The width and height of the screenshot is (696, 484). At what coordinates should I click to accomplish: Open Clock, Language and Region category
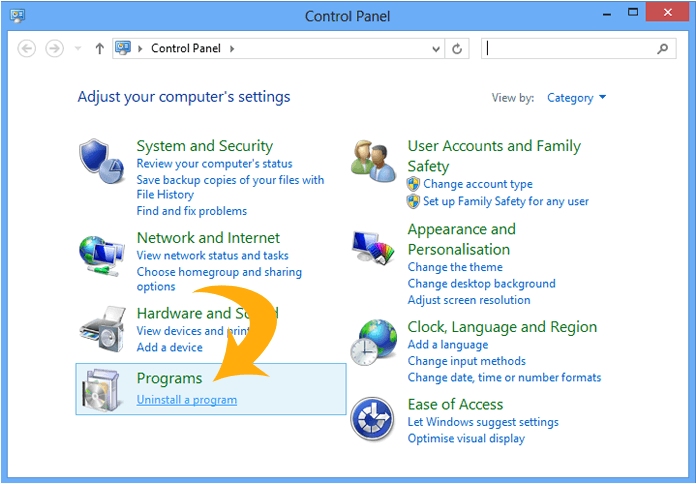tap(502, 327)
